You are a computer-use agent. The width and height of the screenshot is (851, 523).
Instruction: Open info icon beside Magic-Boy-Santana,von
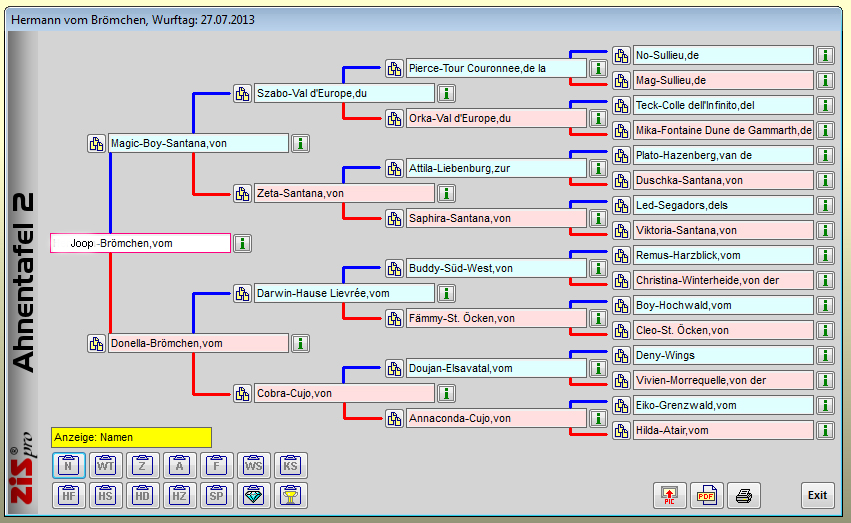(300, 143)
